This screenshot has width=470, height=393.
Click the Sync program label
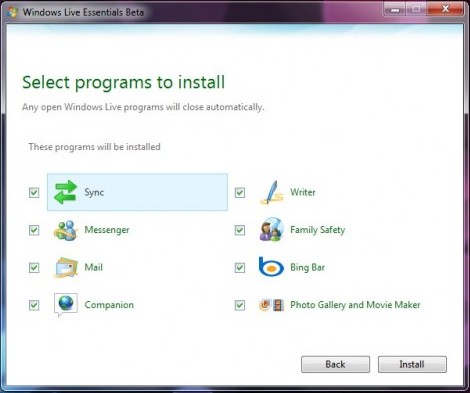click(94, 192)
